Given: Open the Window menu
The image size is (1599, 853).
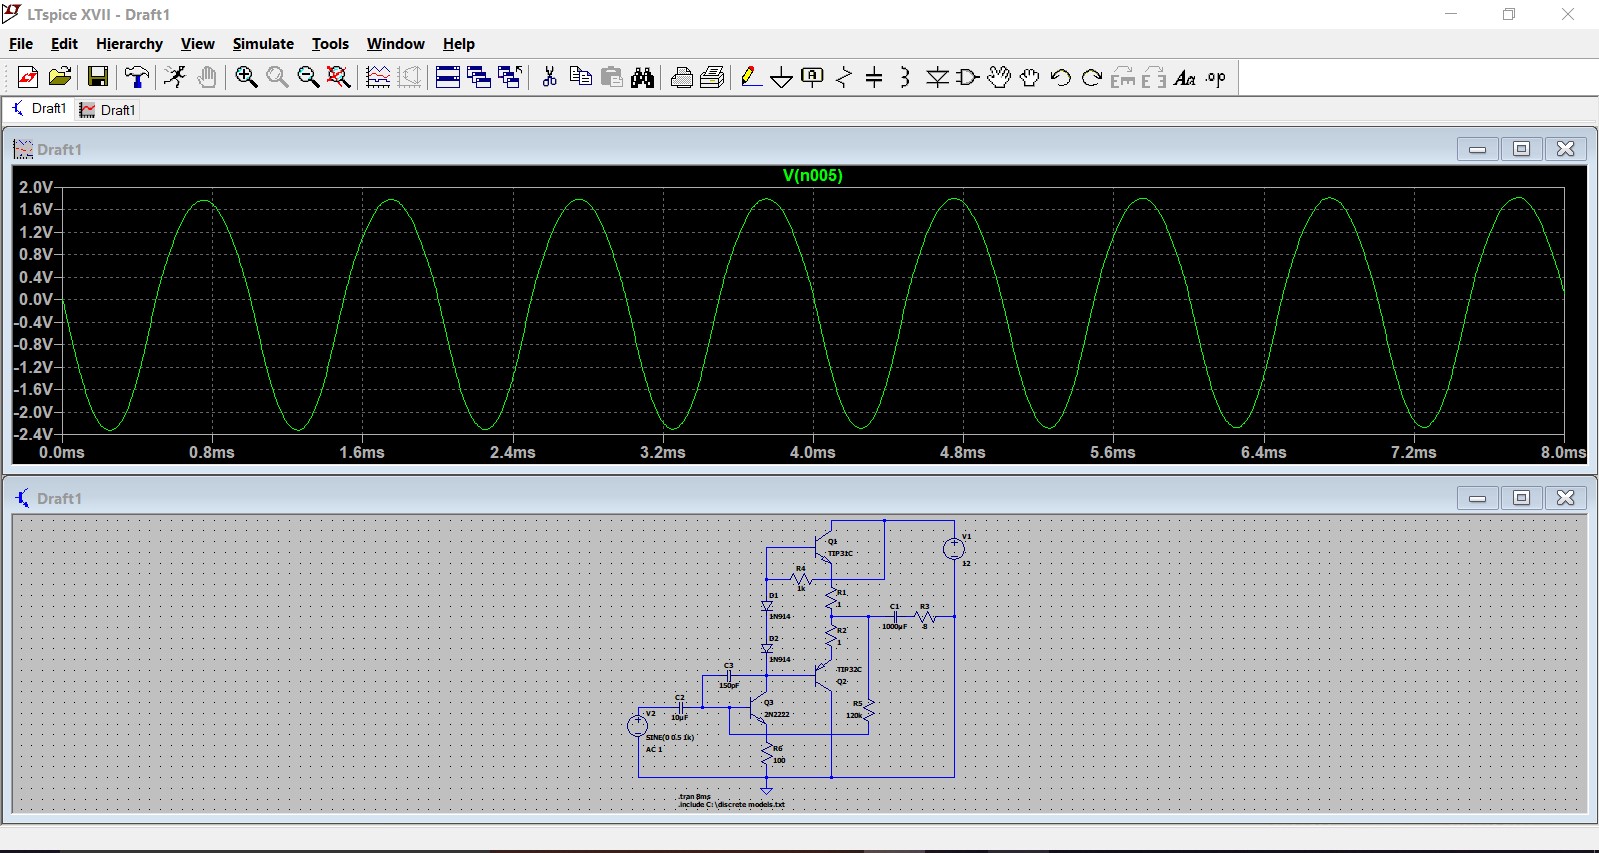Looking at the screenshot, I should click(x=395, y=44).
